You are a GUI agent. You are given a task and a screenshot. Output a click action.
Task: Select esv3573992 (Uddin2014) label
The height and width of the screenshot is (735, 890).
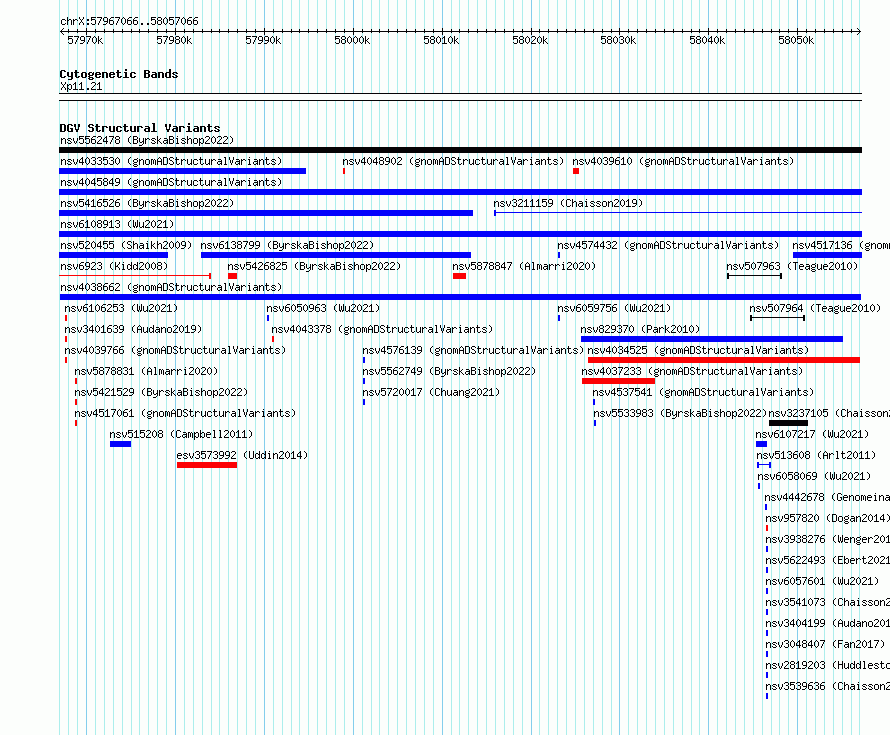click(242, 455)
